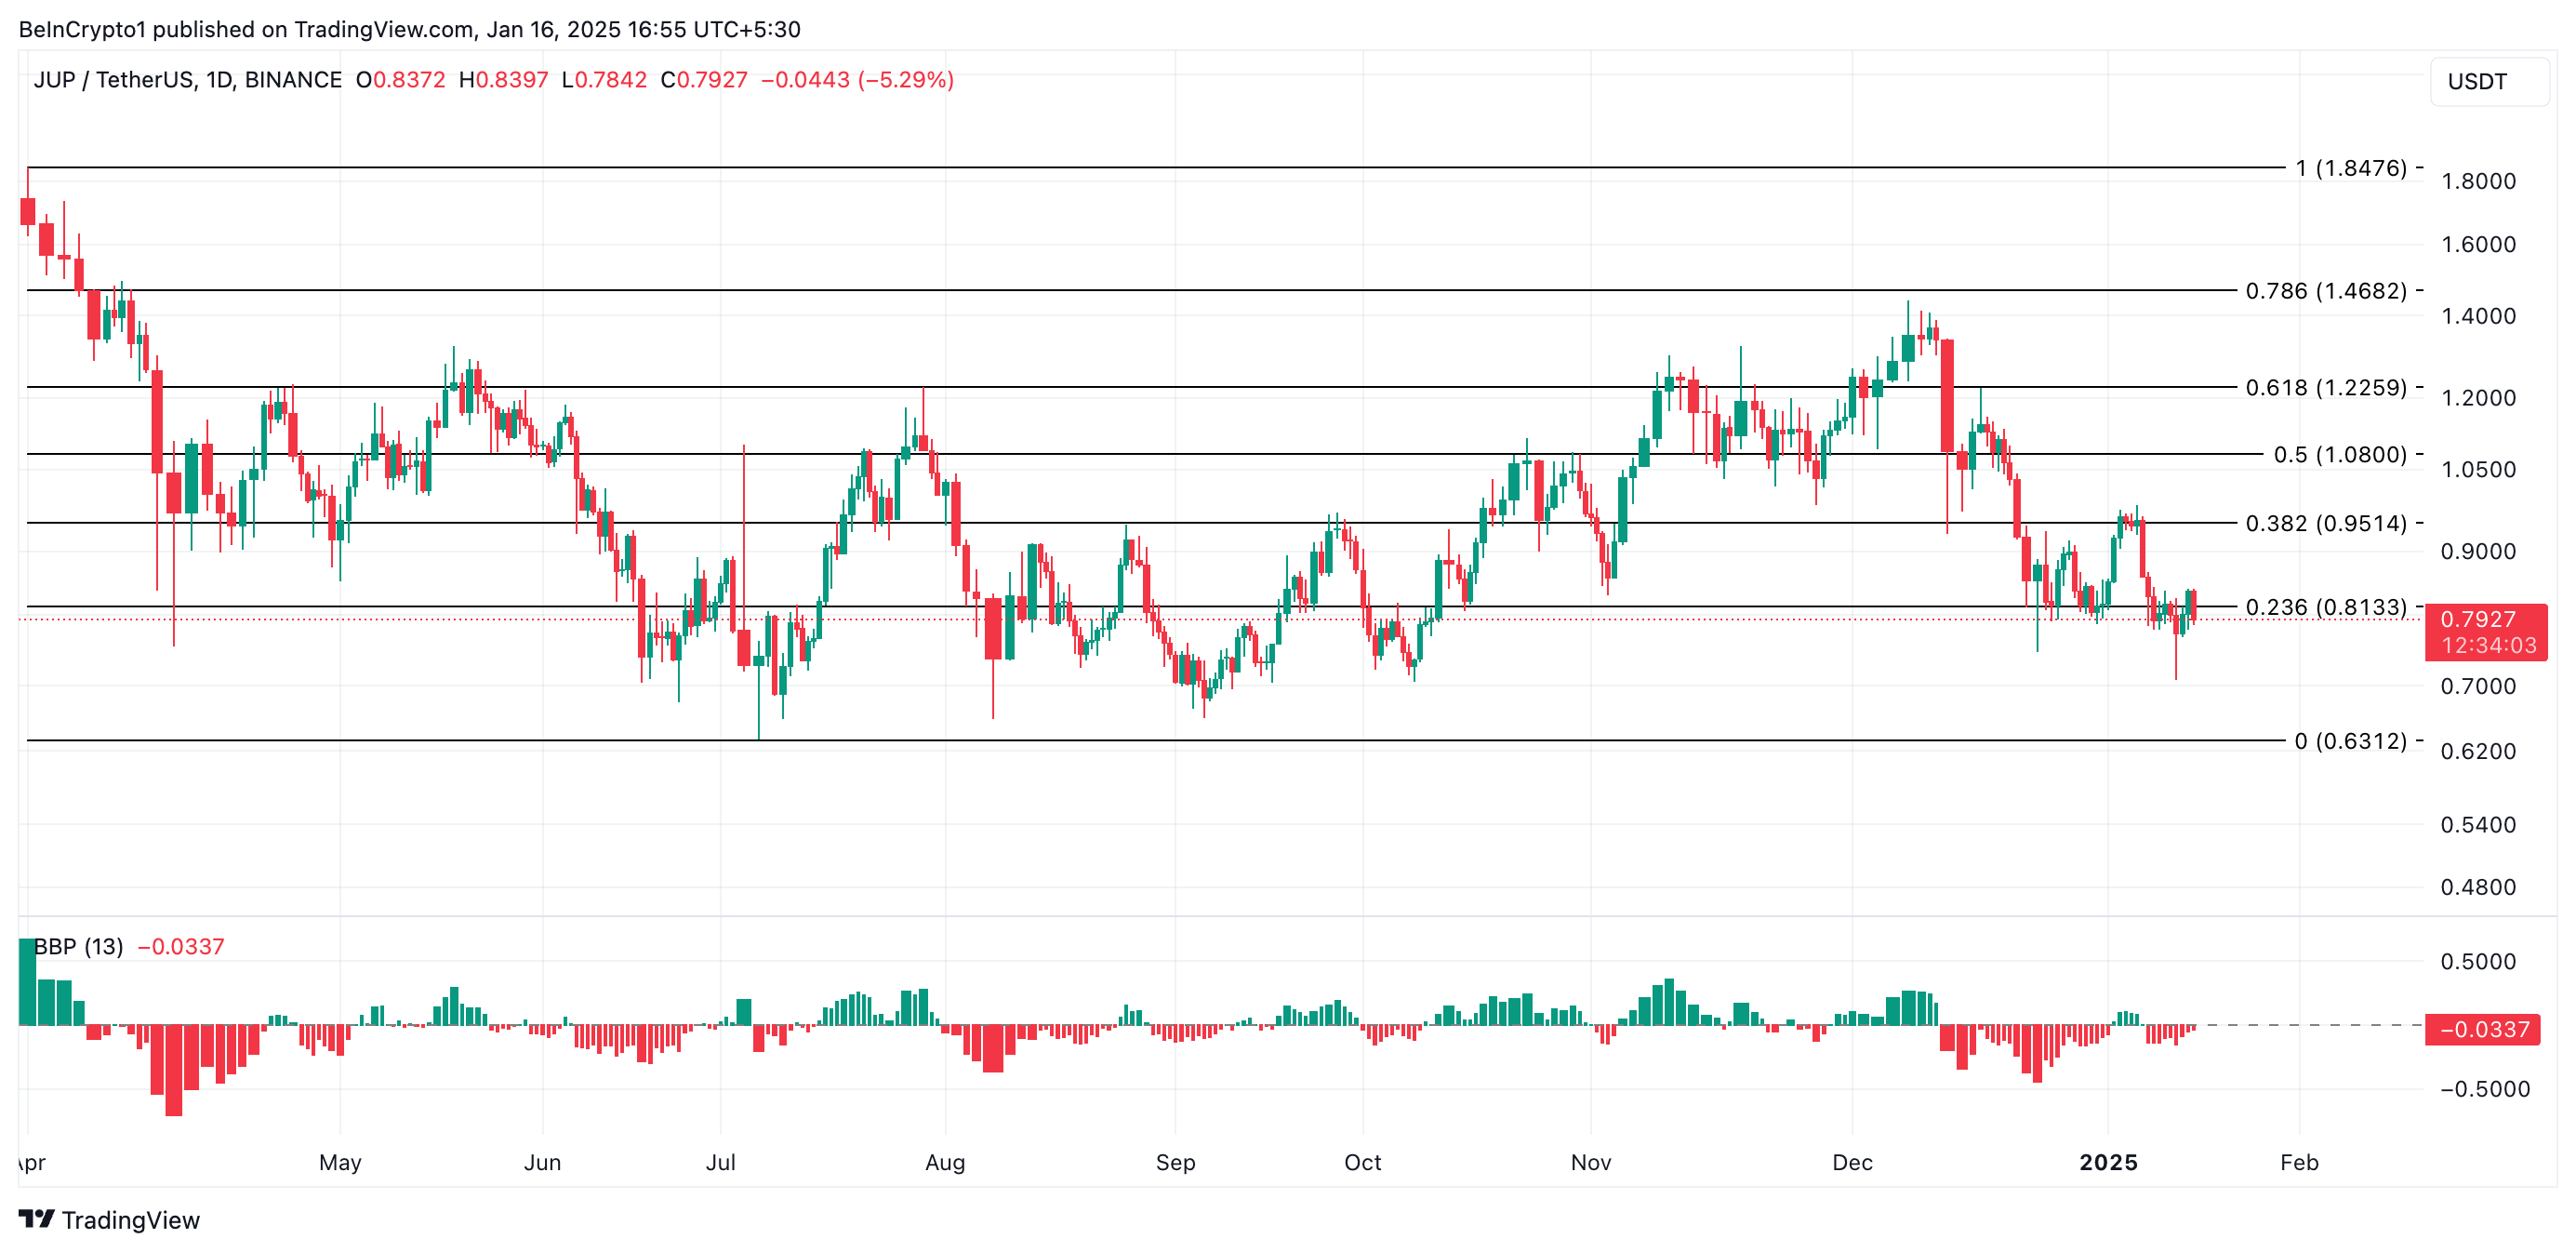Viewport: 2576px width, 1252px height.
Task: Select the Fibonacci 1 (1.8476) level label
Action: coord(2350,168)
